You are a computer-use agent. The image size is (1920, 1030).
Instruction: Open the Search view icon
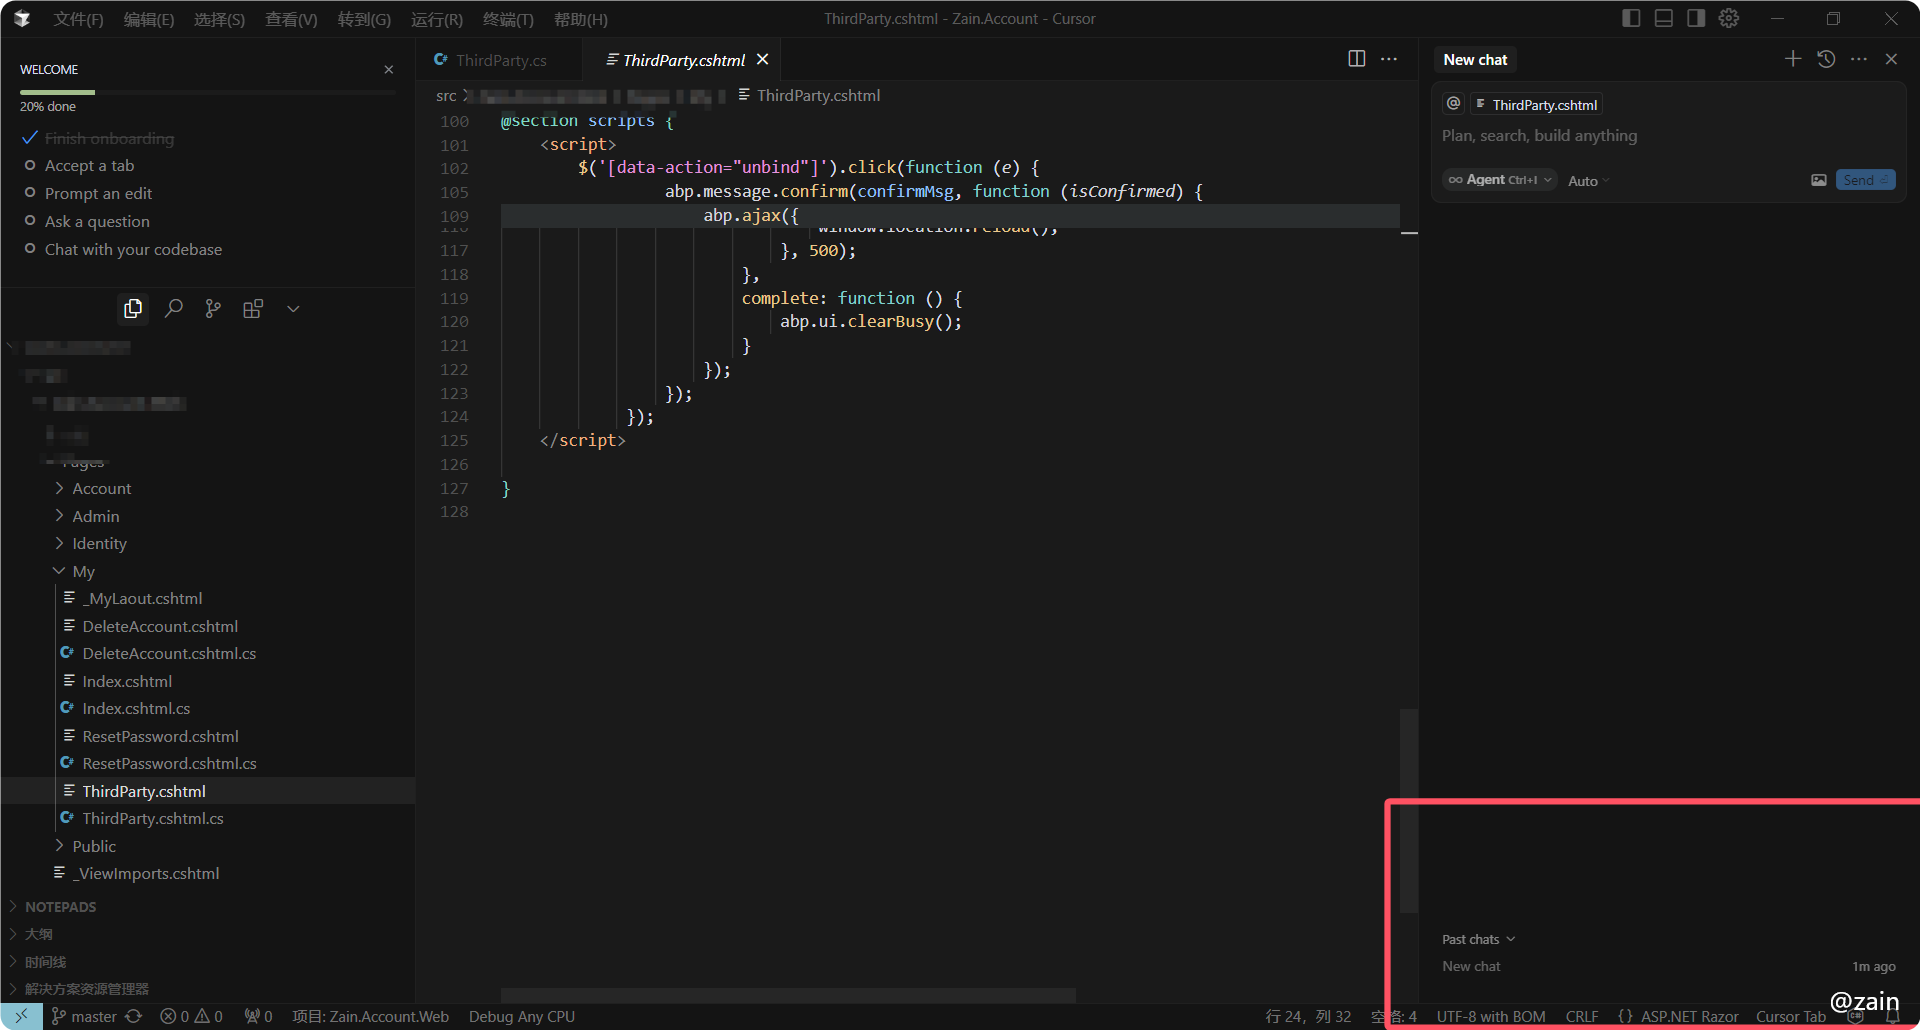tap(173, 309)
